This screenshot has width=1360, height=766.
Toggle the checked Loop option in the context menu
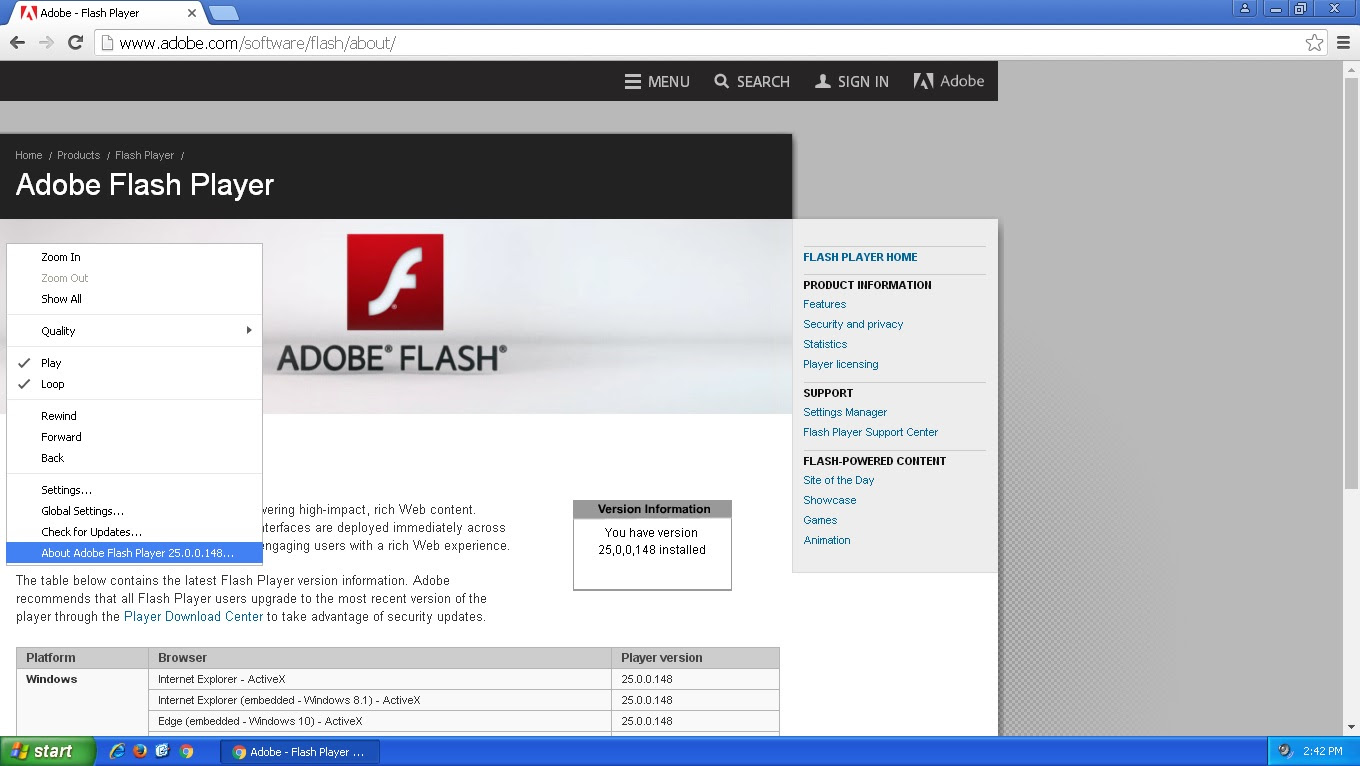tap(134, 384)
